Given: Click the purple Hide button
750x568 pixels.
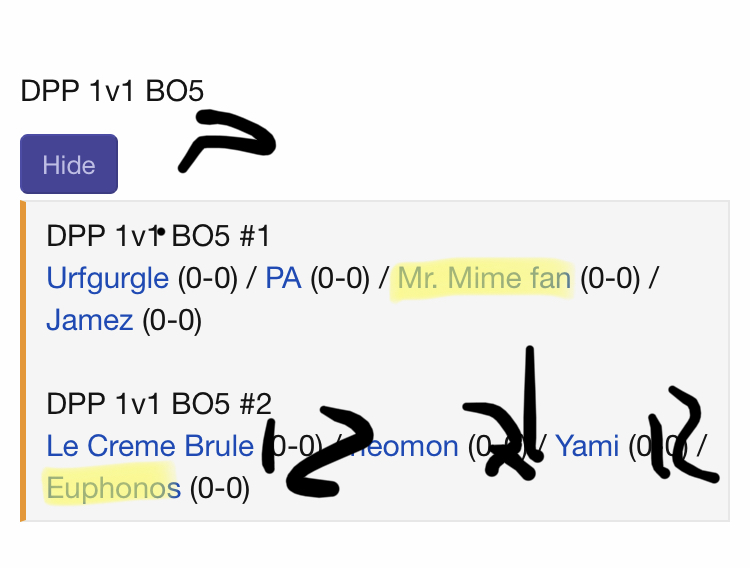Looking at the screenshot, I should pos(69,164).
